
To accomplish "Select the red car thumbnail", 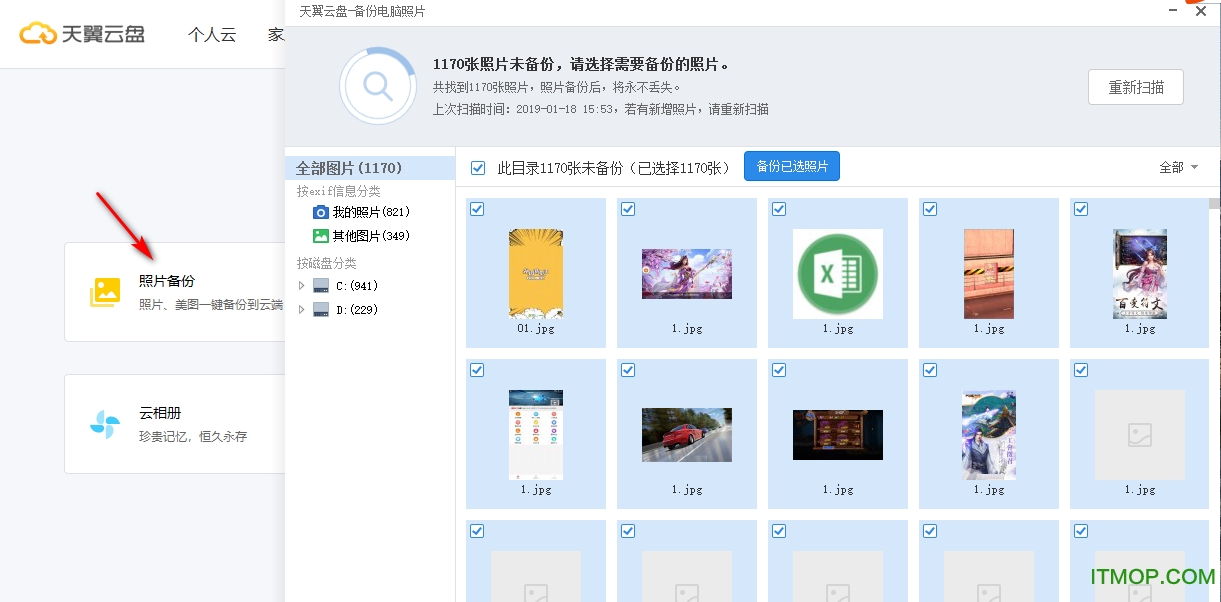I will coord(687,434).
